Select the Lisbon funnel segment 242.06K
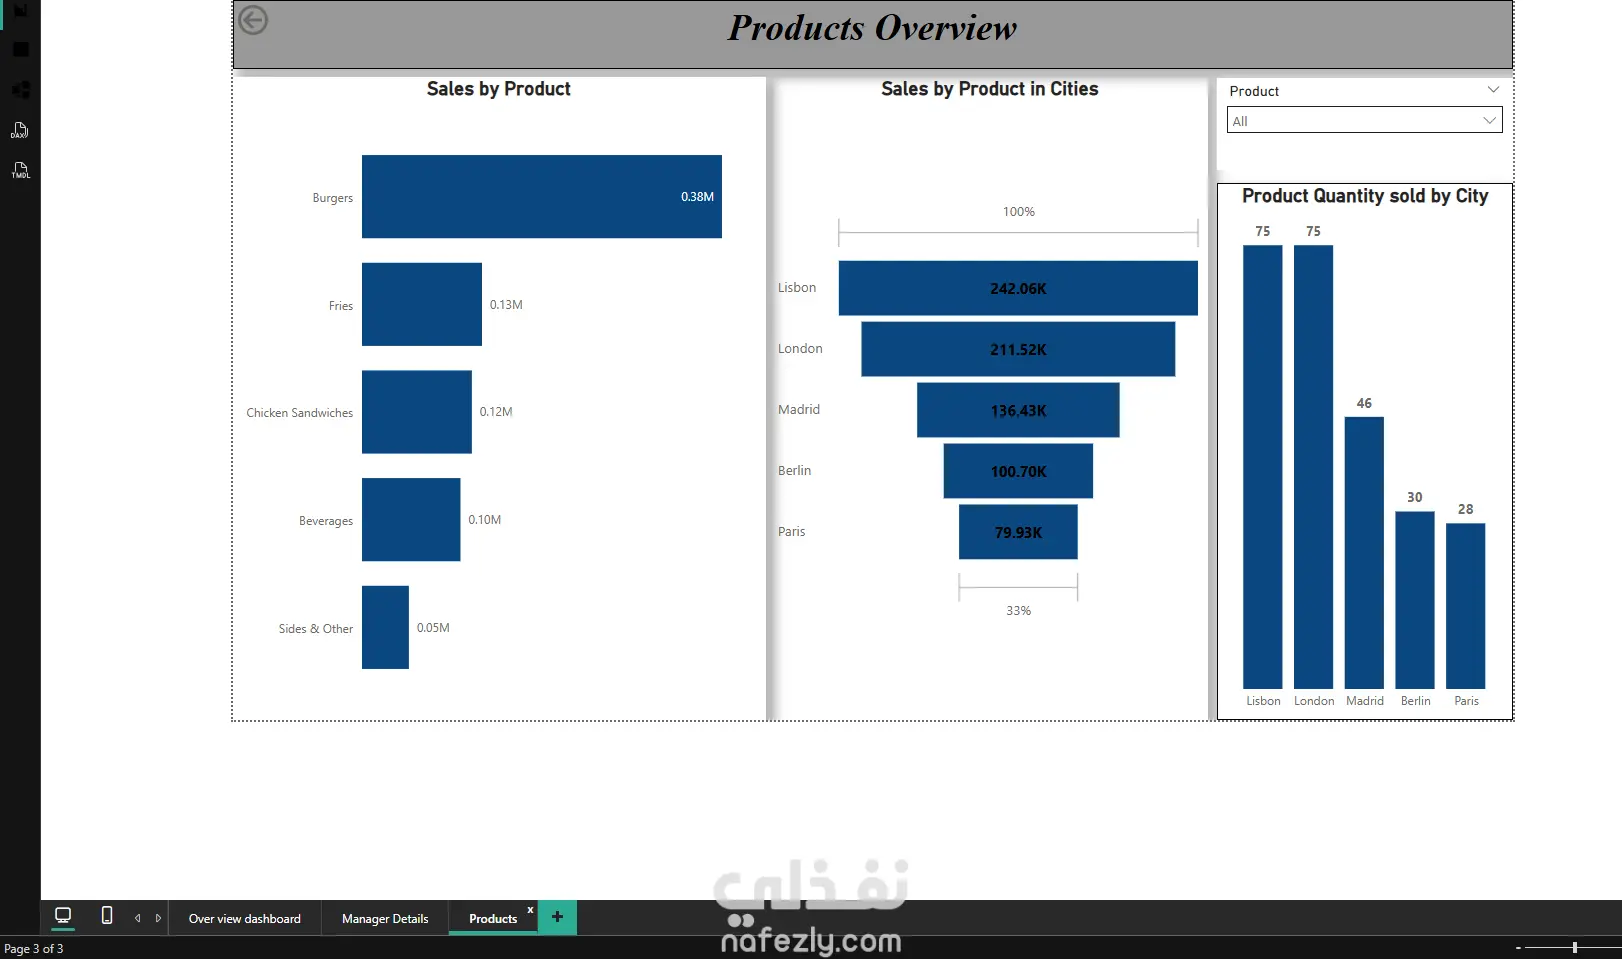The height and width of the screenshot is (959, 1622). click(1018, 288)
